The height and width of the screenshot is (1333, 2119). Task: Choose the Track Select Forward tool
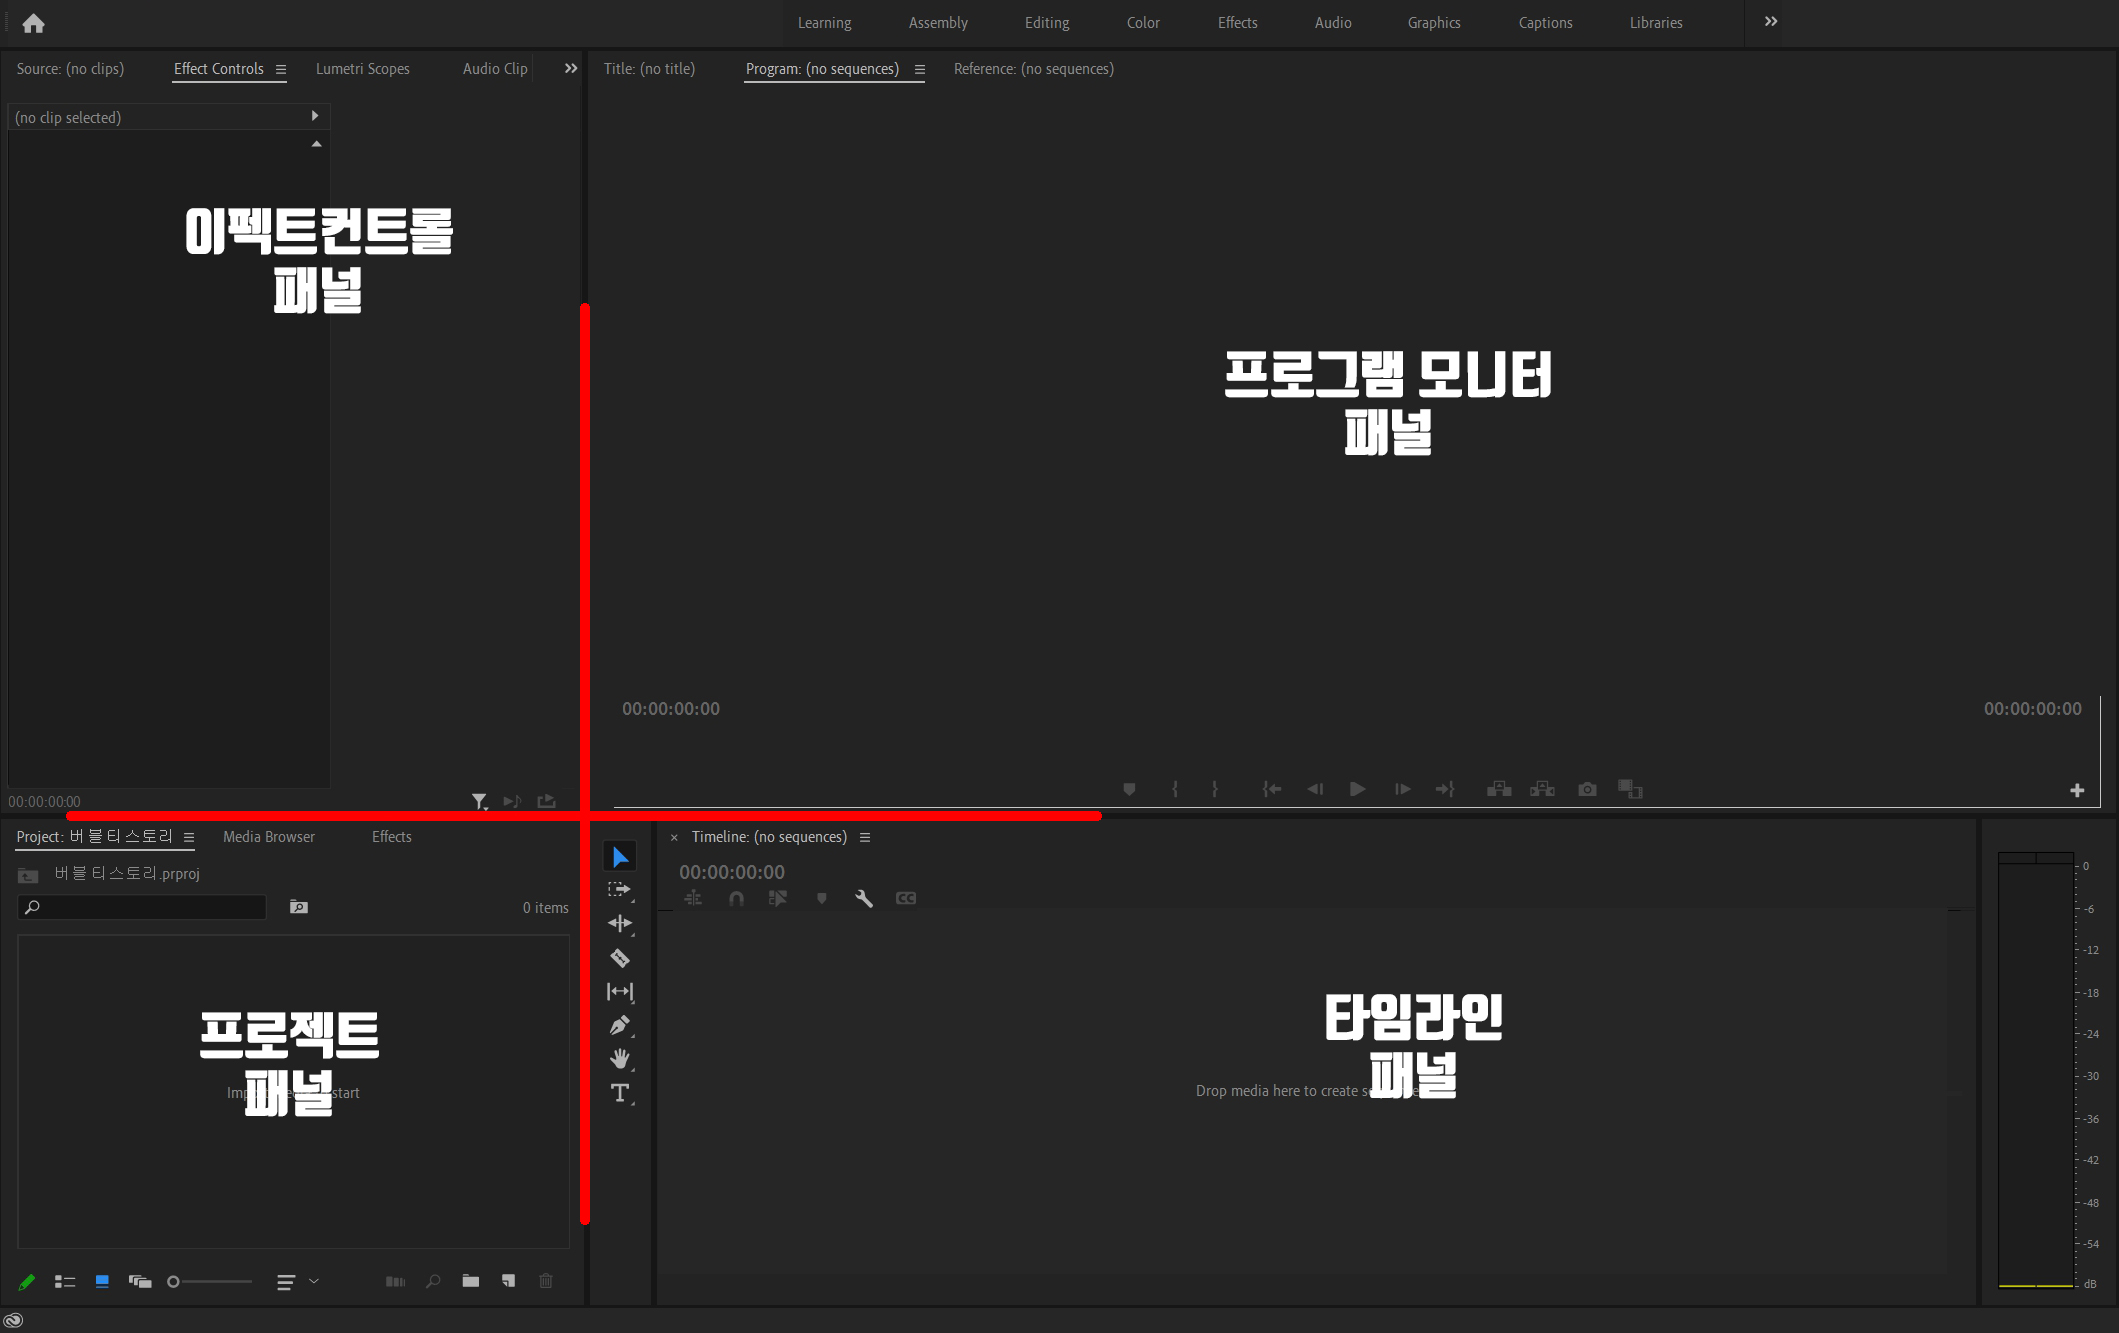tap(620, 889)
